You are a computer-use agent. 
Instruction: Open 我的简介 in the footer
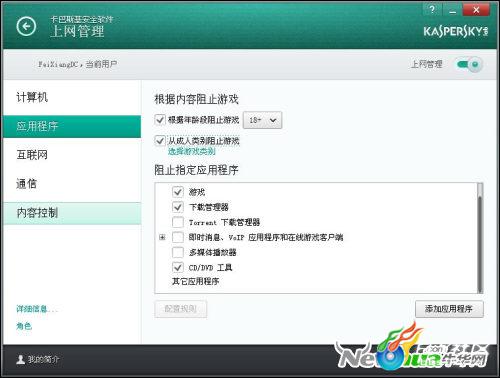pos(43,359)
